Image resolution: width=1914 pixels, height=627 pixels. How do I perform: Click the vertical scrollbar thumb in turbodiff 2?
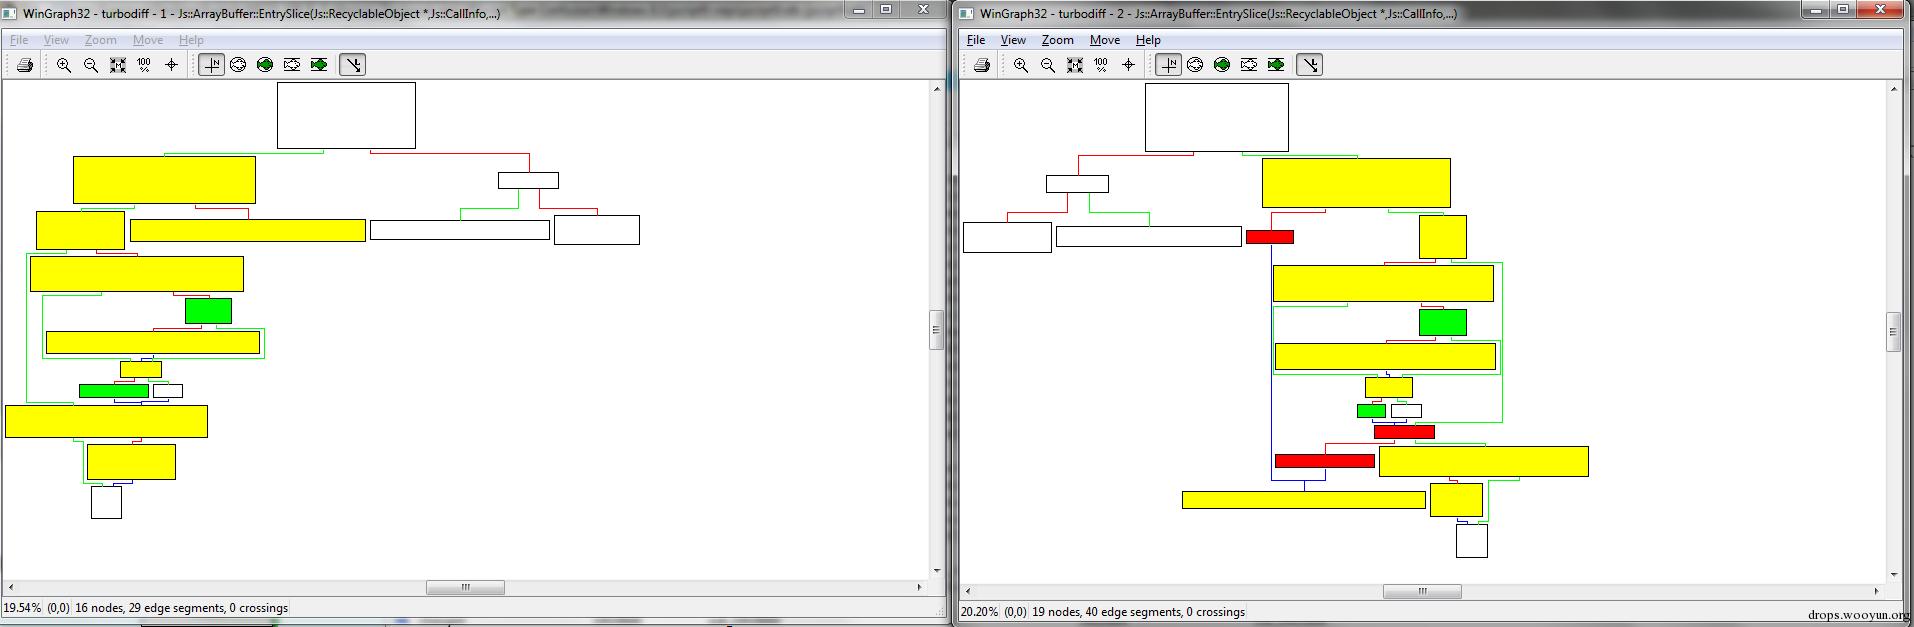[1893, 332]
